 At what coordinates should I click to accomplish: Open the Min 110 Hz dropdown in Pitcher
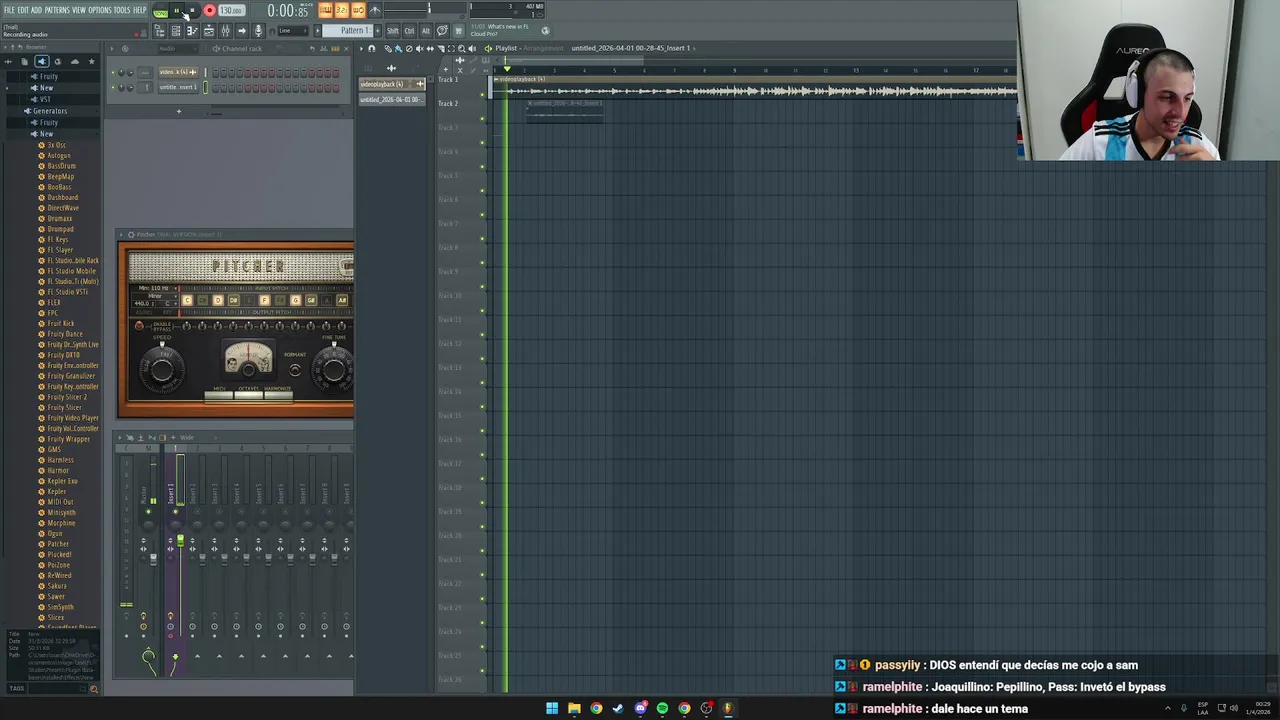point(156,288)
